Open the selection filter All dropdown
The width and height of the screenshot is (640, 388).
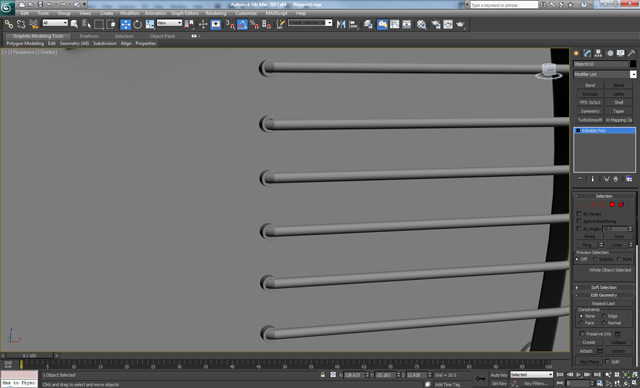click(55, 23)
